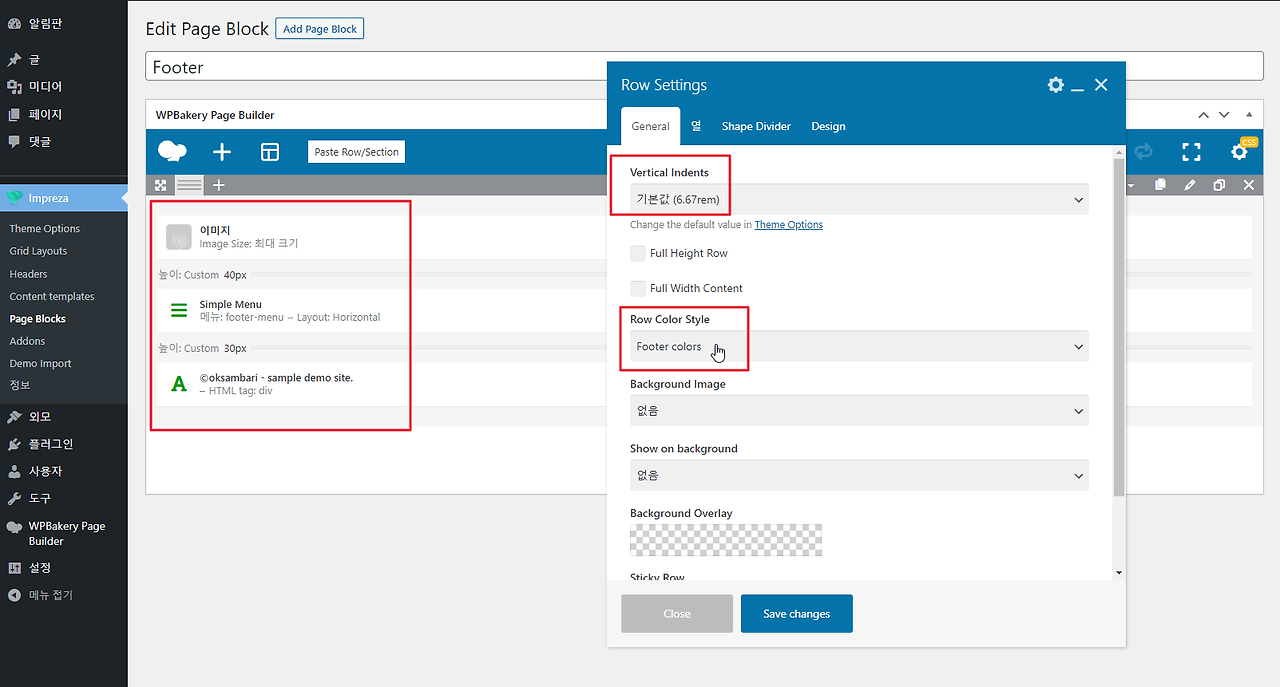Open the WPBakery Page Builder sidebar menu
Viewport: 1280px width, 687px height.
coord(64,533)
